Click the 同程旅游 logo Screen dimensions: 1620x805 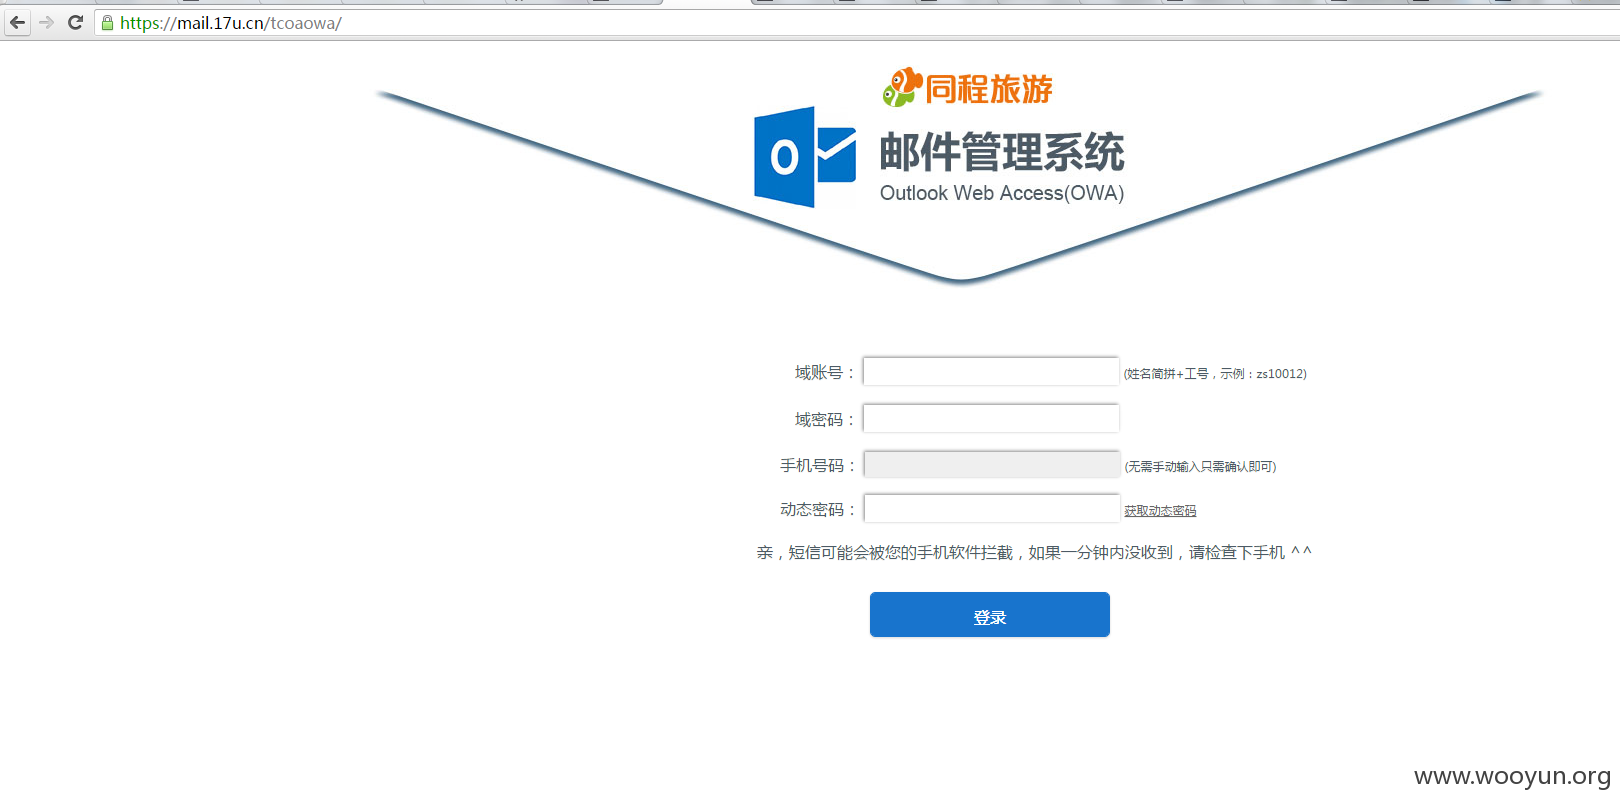tap(967, 88)
